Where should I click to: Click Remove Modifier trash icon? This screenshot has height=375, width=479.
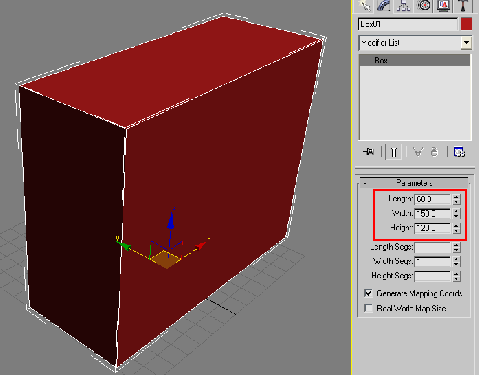point(434,152)
